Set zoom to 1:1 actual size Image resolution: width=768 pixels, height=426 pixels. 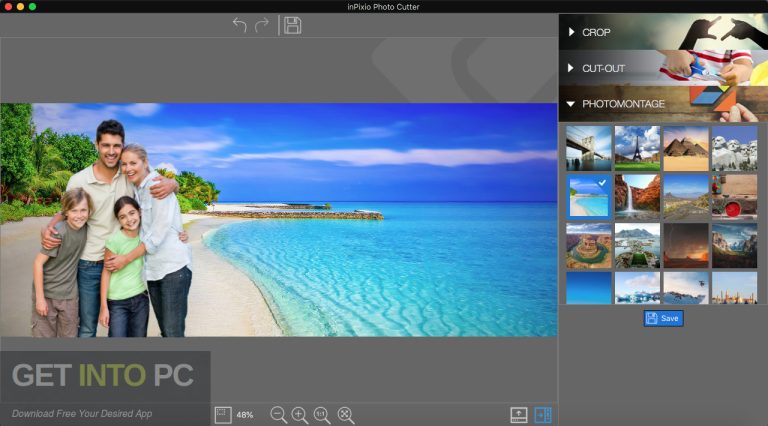point(322,414)
